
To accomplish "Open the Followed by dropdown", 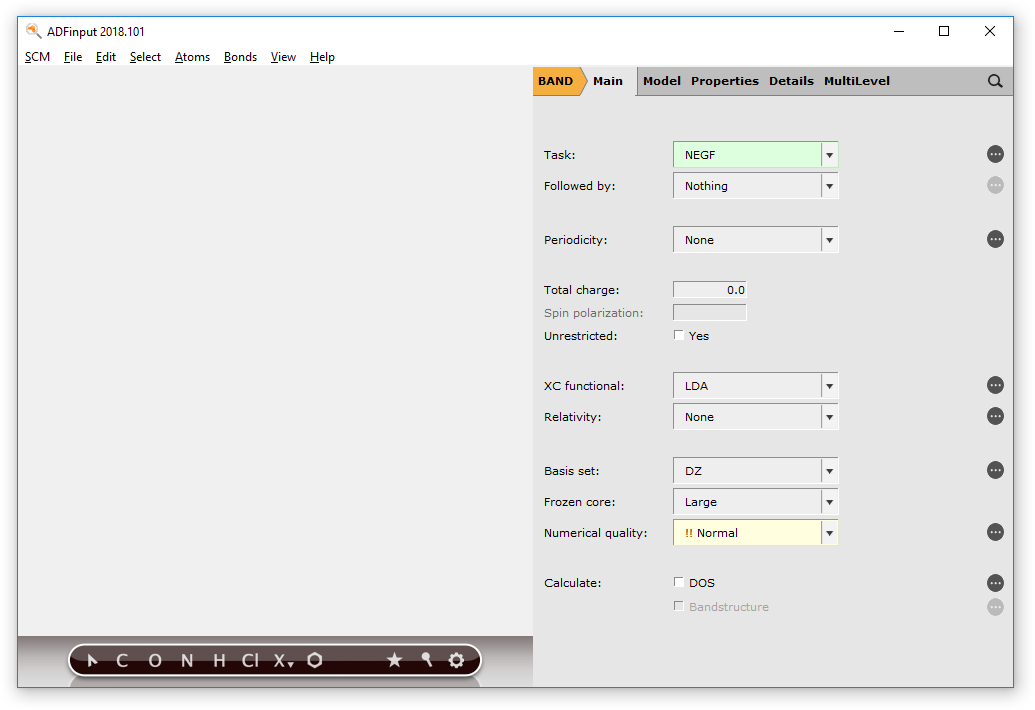I will (755, 186).
